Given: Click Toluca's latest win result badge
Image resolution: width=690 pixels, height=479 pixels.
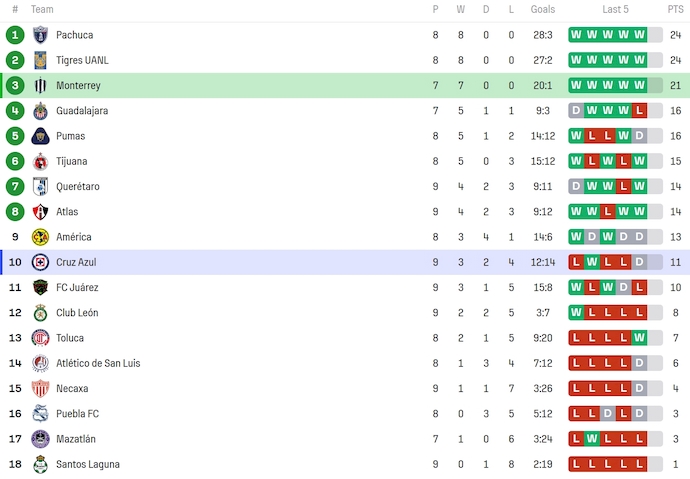Looking at the screenshot, I should (x=640, y=338).
